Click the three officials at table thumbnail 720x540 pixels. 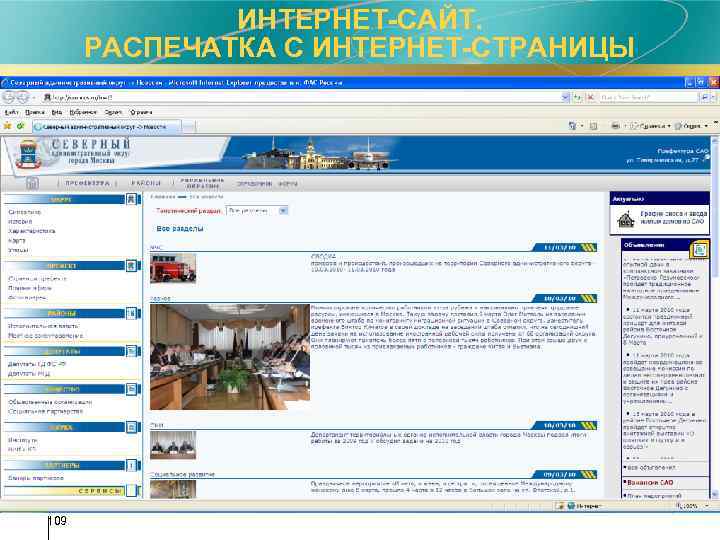pyautogui.click(x=173, y=444)
